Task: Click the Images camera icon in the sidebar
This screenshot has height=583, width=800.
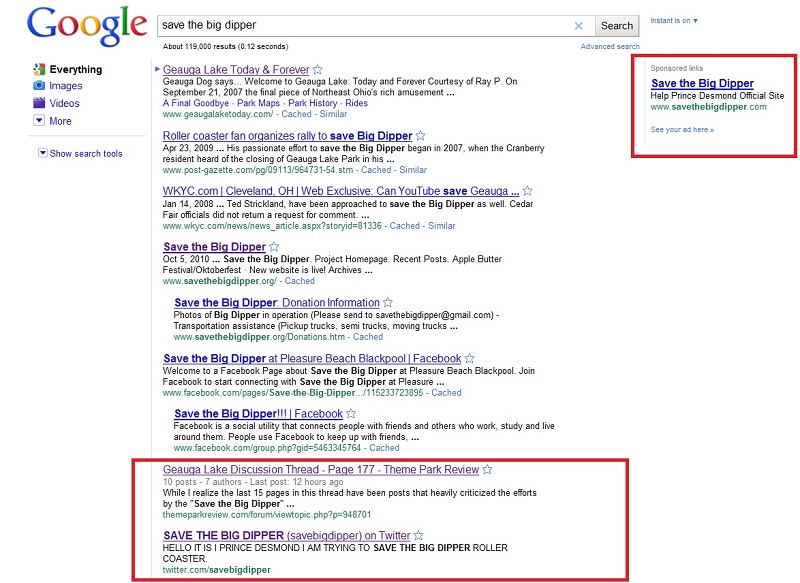Action: pyautogui.click(x=39, y=86)
